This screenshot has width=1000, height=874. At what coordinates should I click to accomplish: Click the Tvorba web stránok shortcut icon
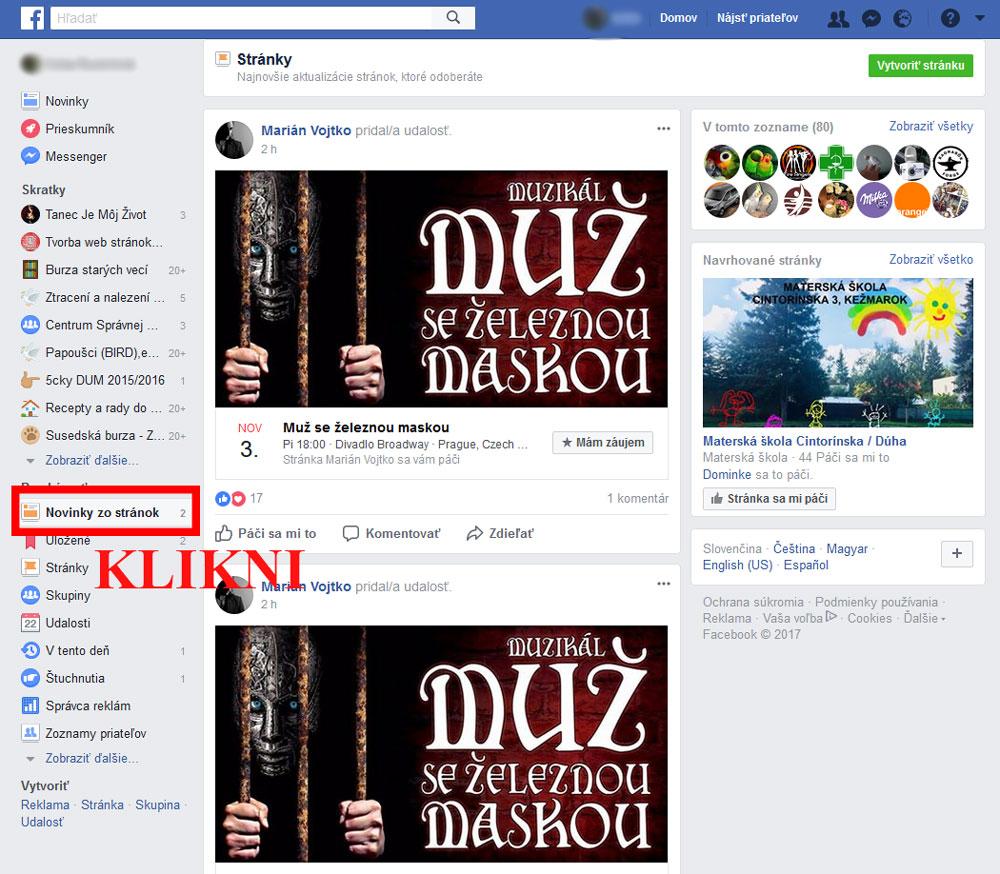pyautogui.click(x=30, y=242)
